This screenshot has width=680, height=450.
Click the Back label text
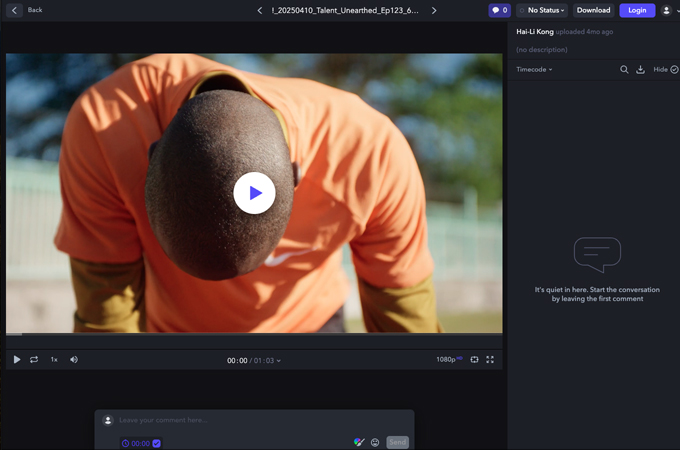coord(35,10)
